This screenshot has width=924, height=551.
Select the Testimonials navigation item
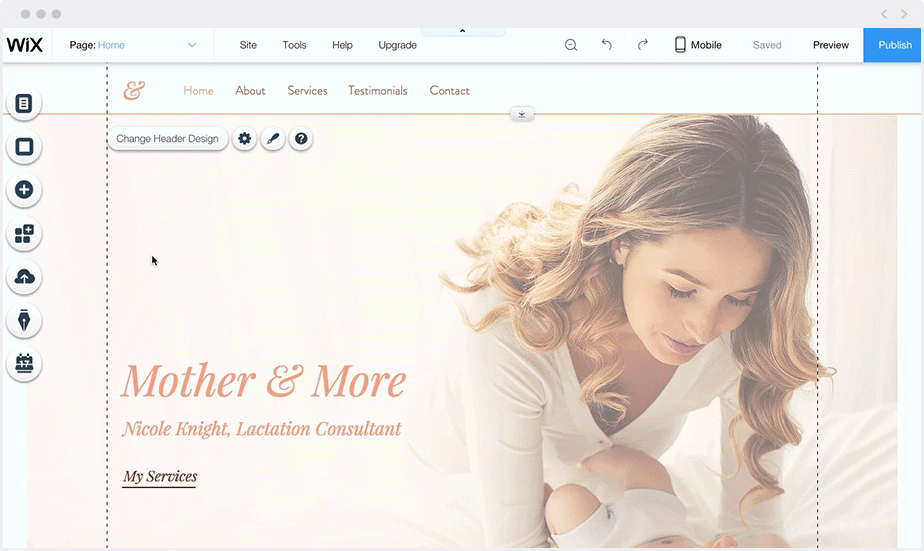(377, 90)
